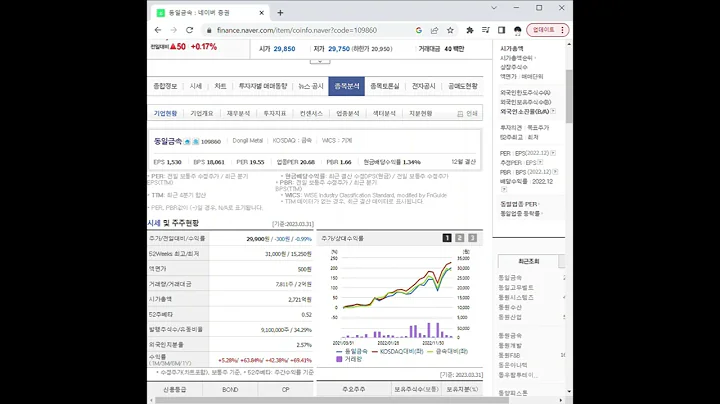Open 동원산업 in recent list

click(x=510, y=317)
